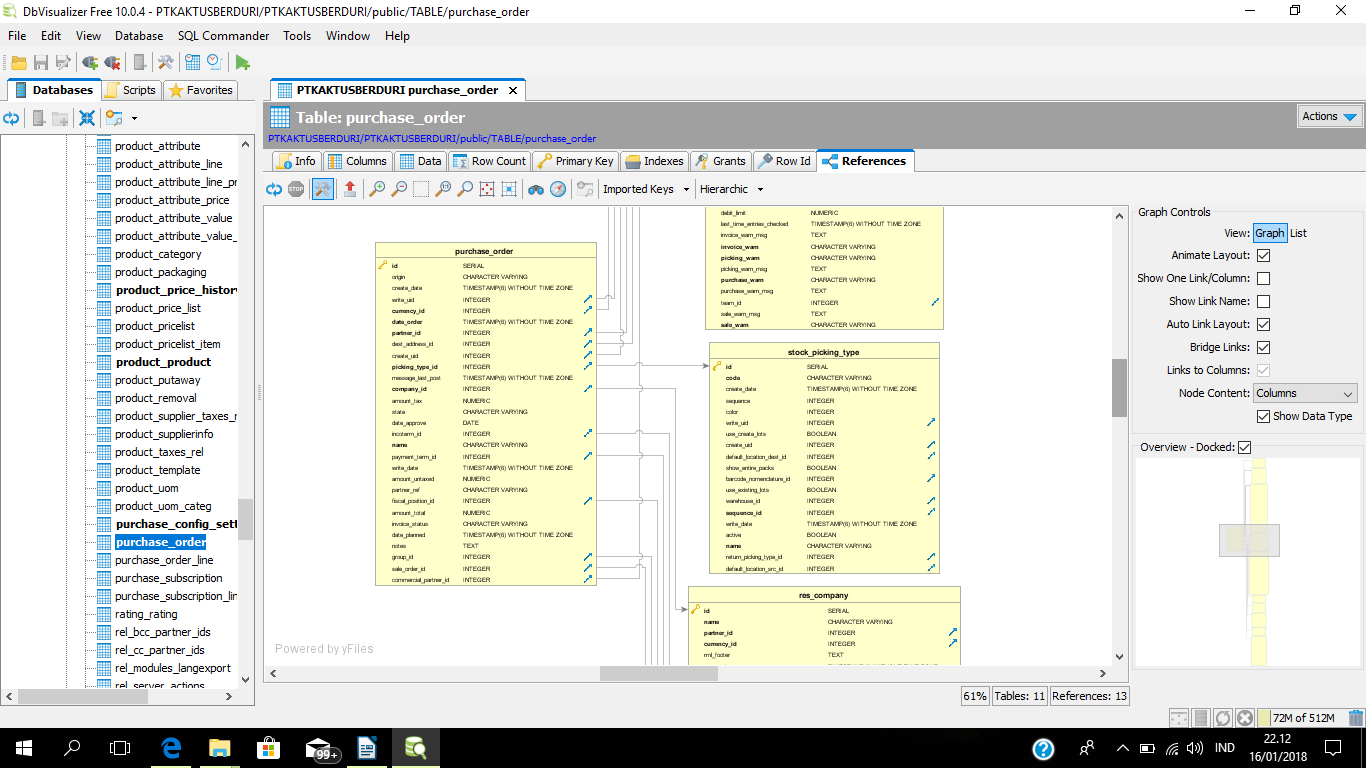This screenshot has width=1366, height=768.
Task: Open the SQL Commander menu
Action: coord(223,36)
